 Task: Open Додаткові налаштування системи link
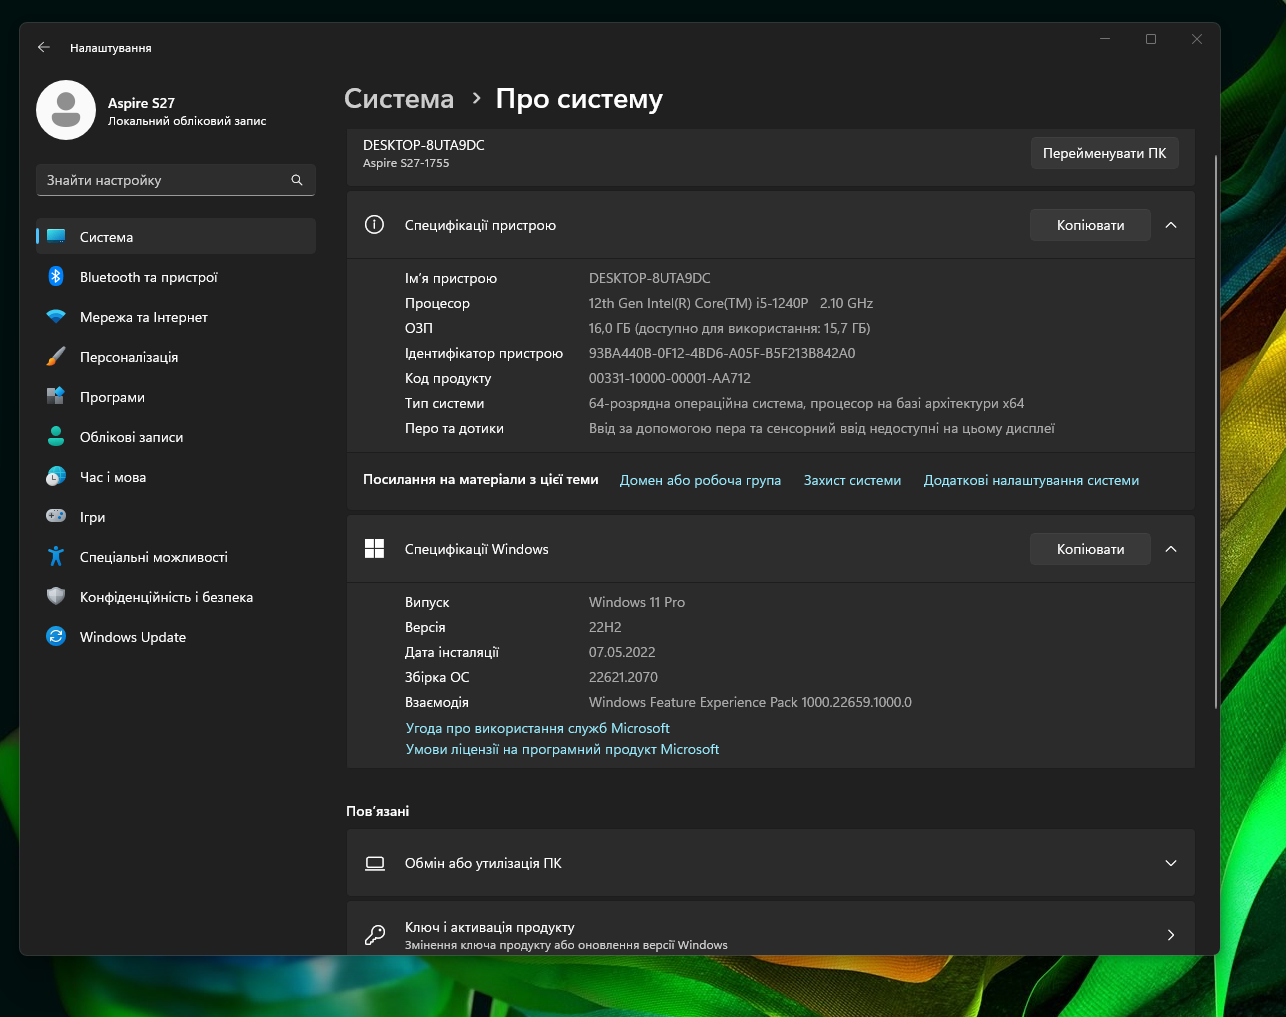[x=1031, y=480]
